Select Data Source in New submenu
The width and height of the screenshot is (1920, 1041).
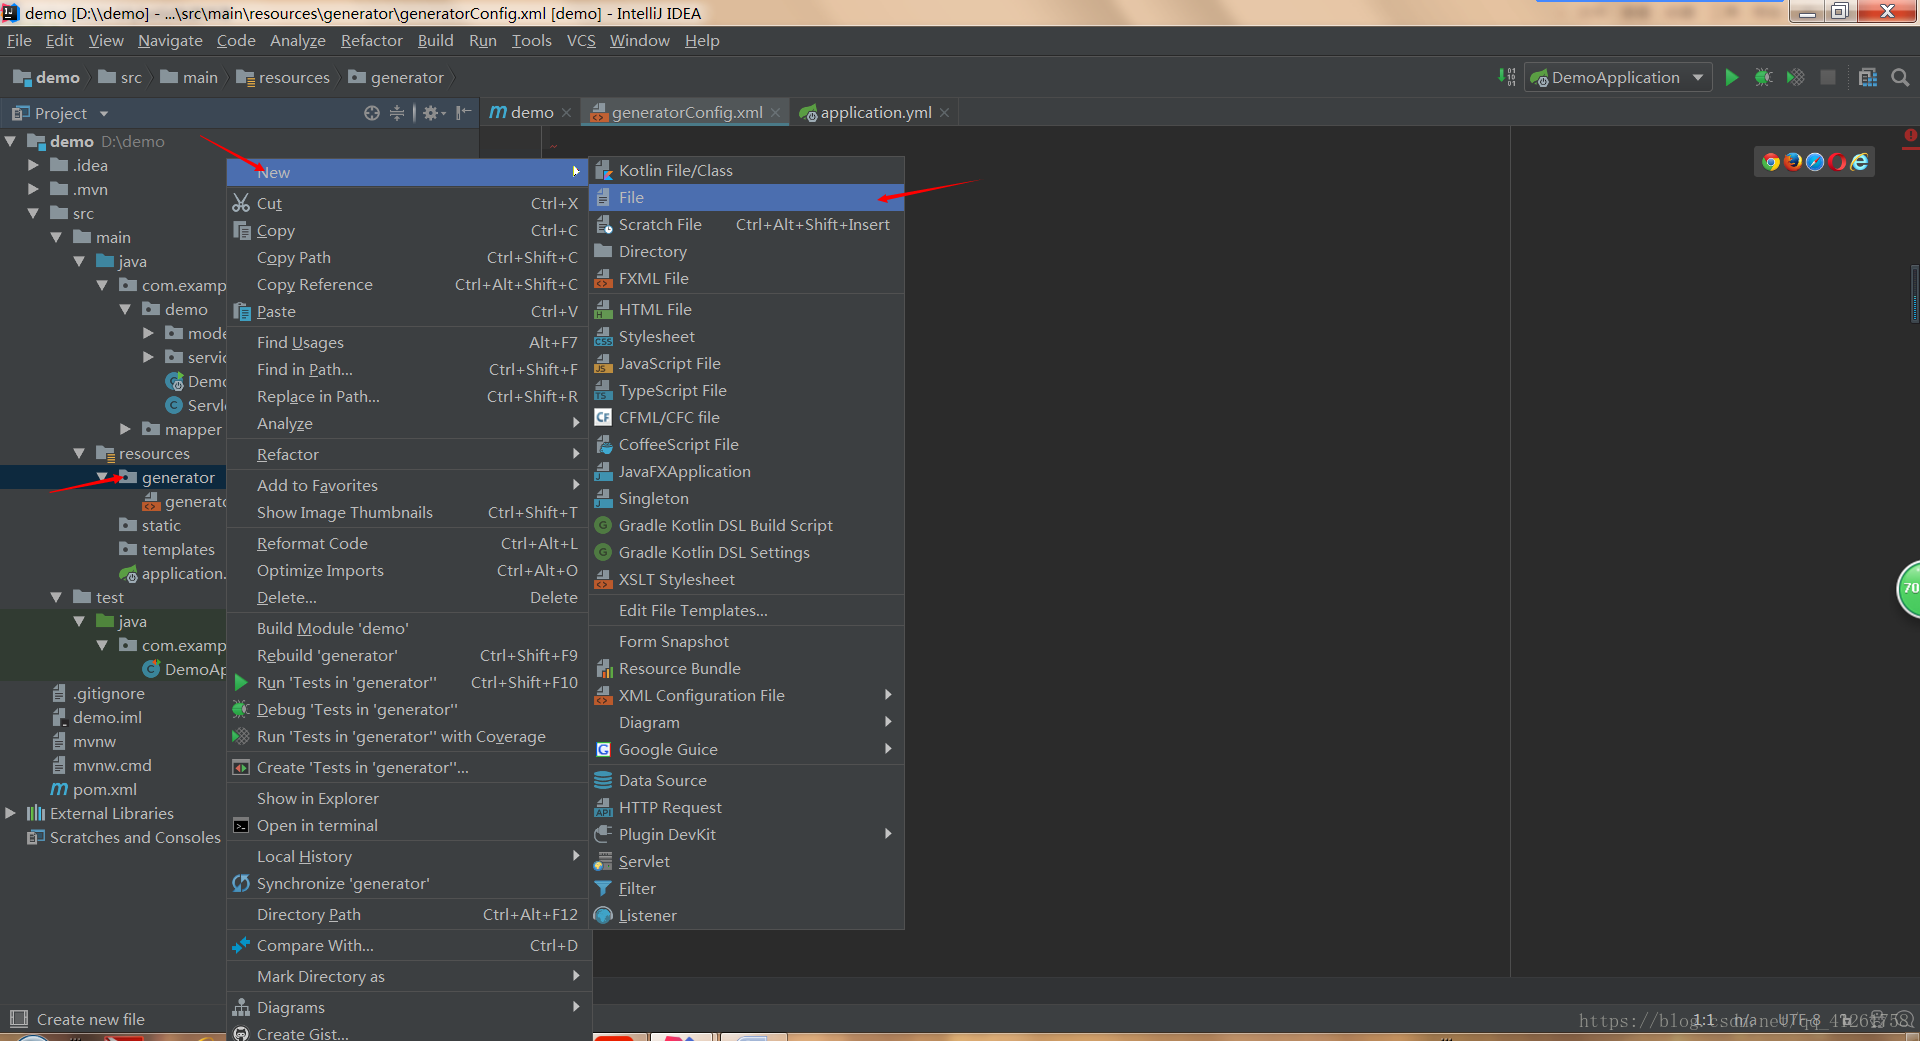pos(747,780)
